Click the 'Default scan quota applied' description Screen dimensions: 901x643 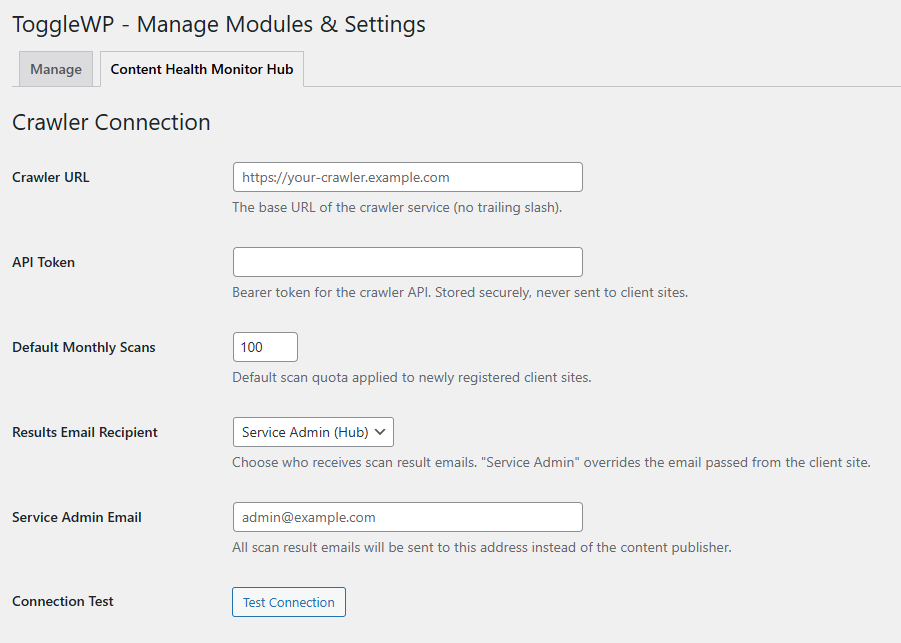tap(412, 378)
